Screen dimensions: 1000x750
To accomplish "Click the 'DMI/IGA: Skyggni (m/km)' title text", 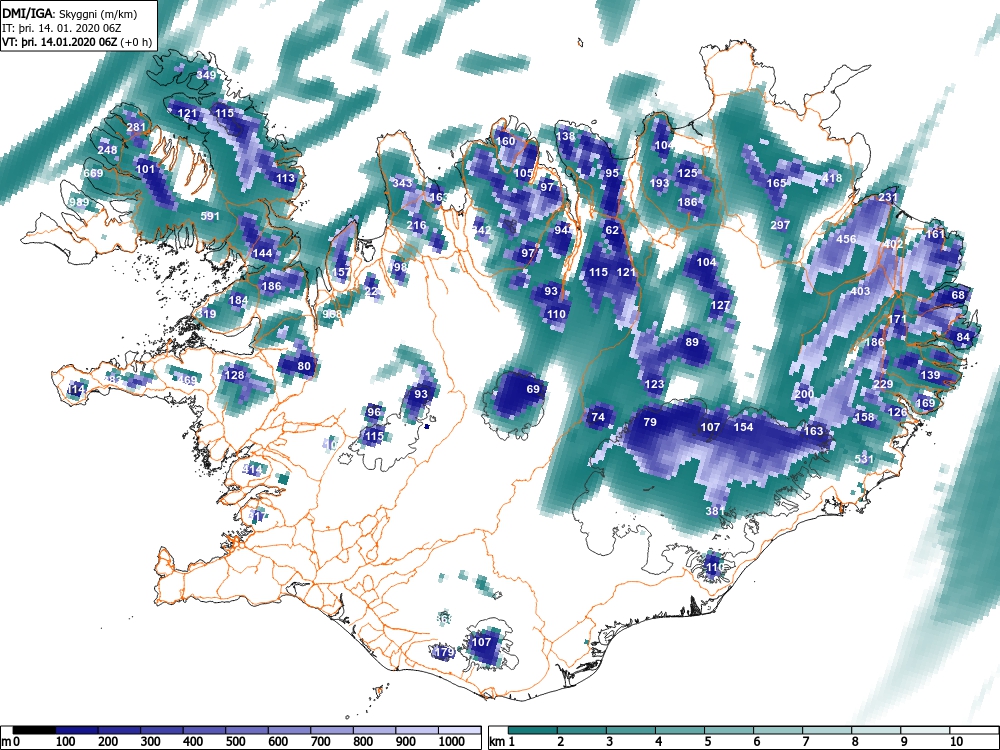I will click(x=70, y=13).
